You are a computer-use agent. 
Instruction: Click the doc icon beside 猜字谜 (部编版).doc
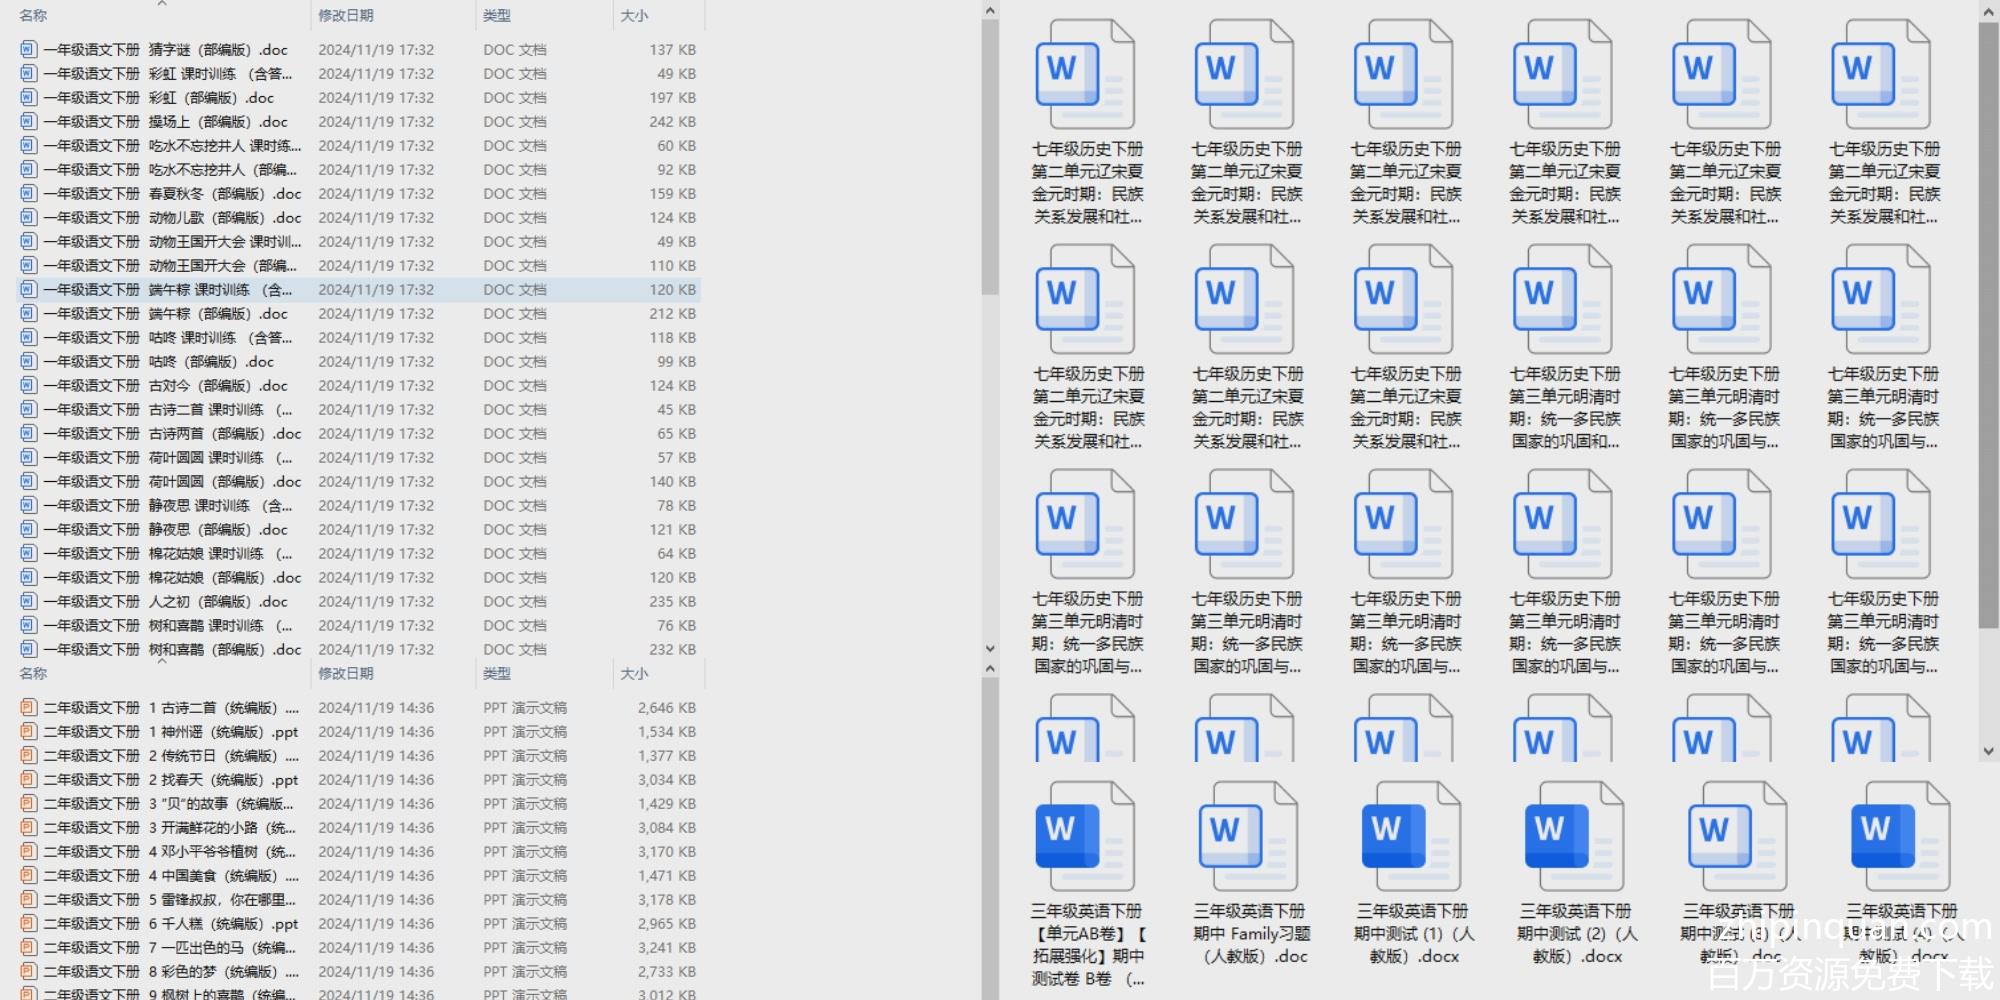point(28,49)
